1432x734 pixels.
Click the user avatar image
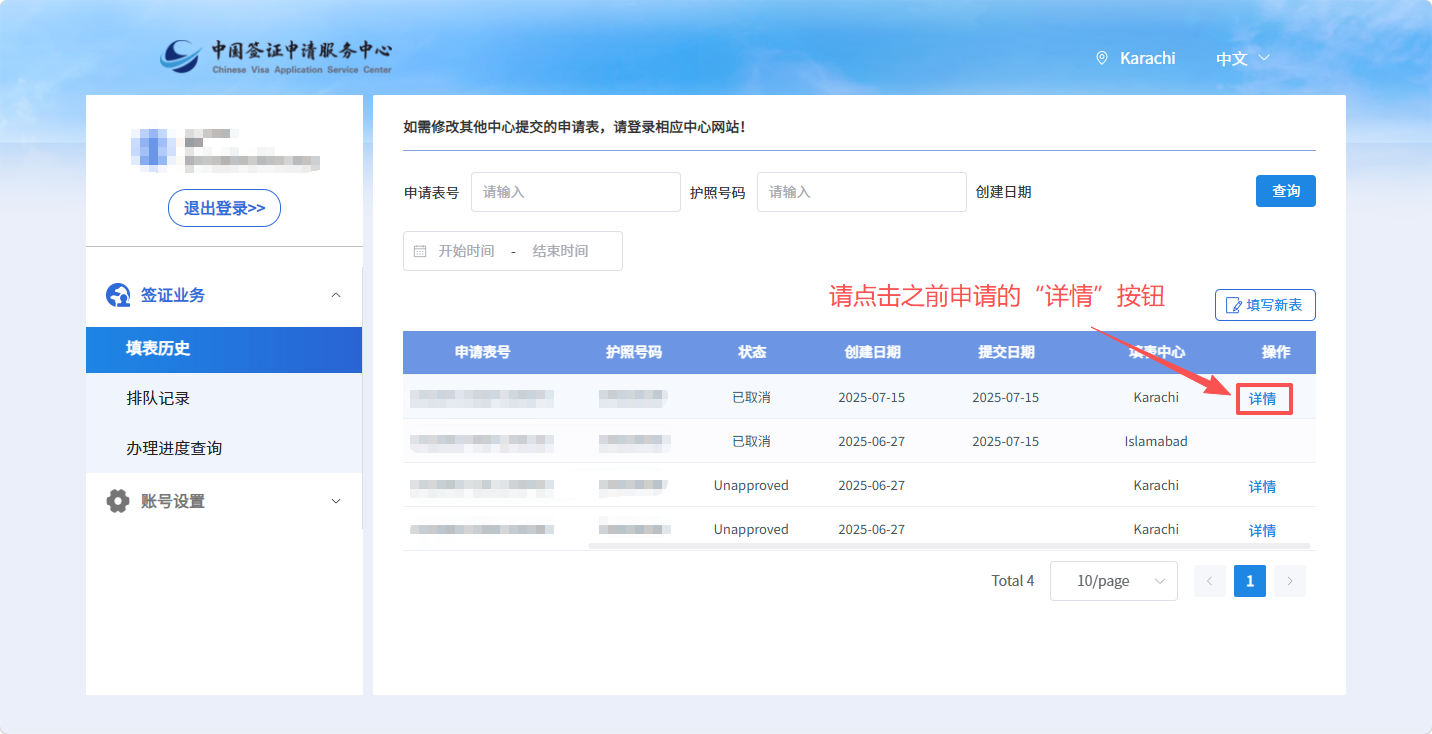tap(152, 146)
